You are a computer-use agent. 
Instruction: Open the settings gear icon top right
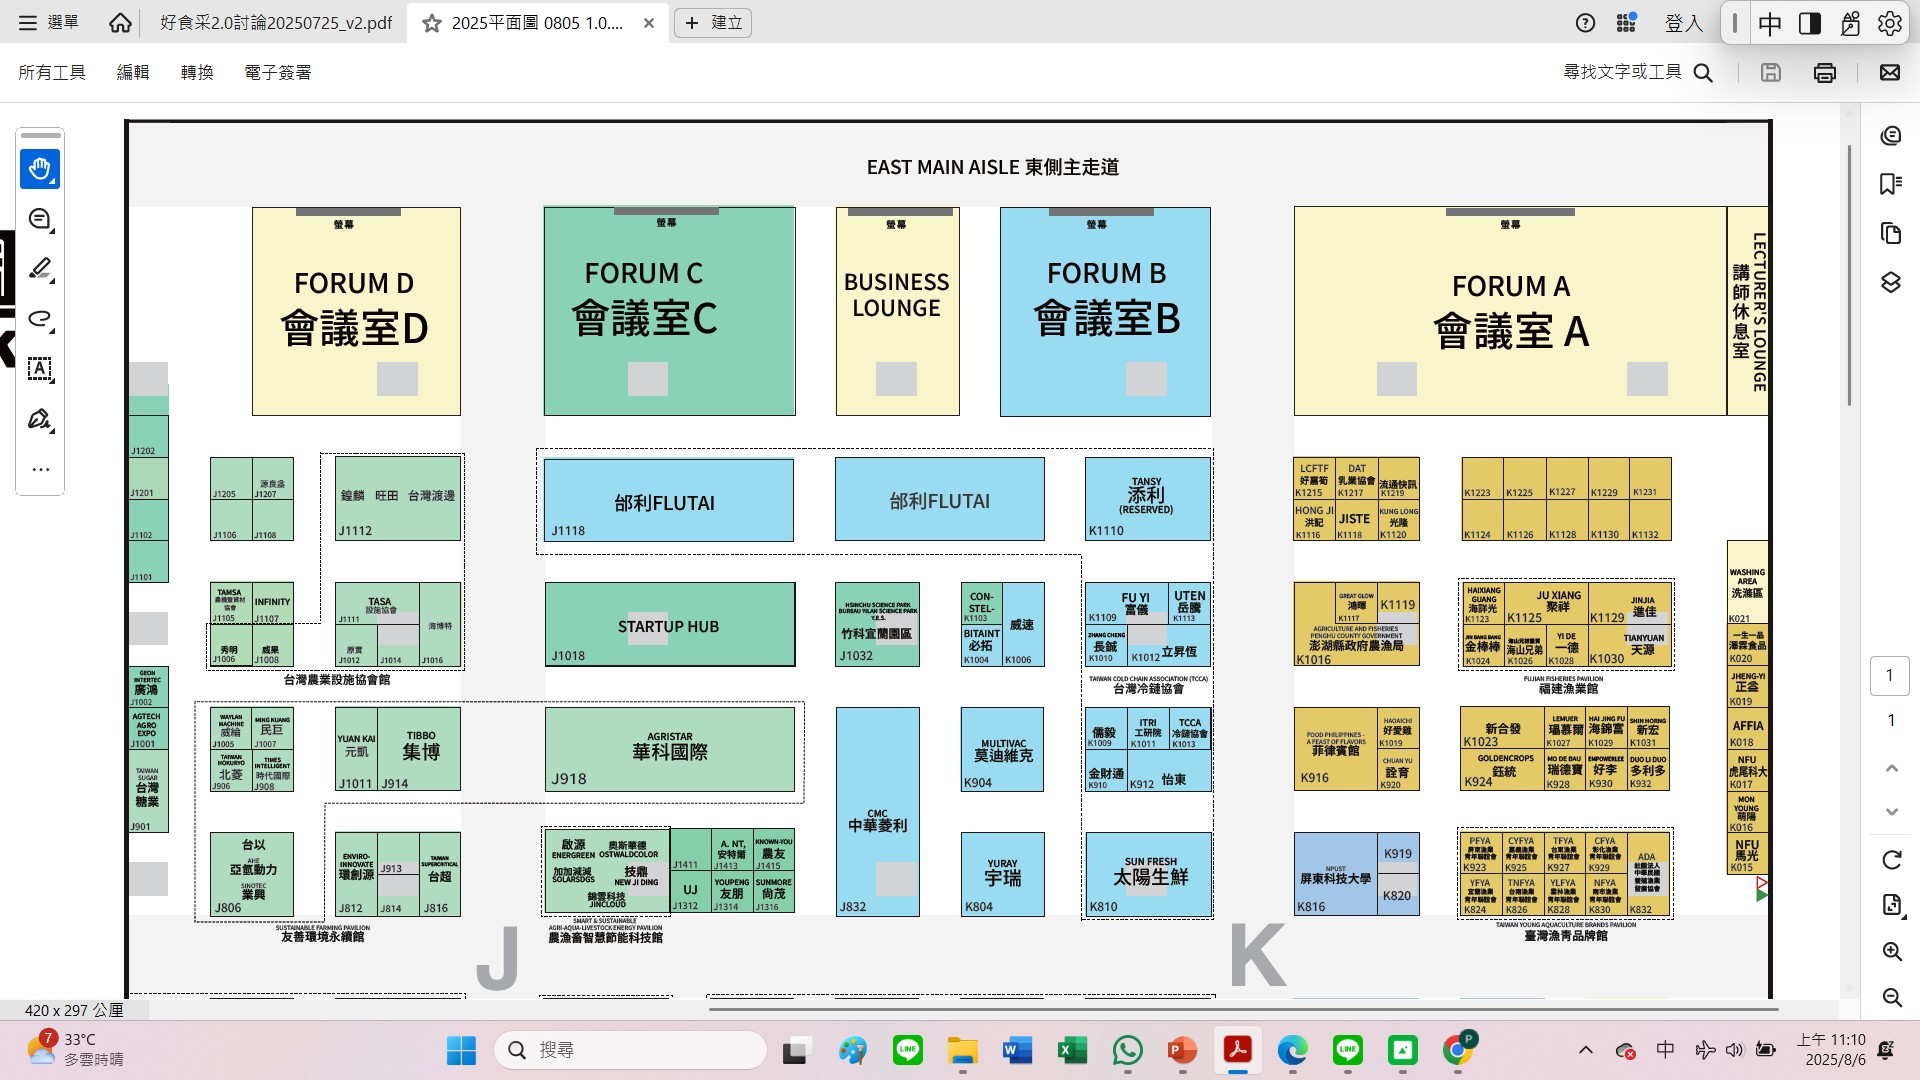click(x=1890, y=23)
